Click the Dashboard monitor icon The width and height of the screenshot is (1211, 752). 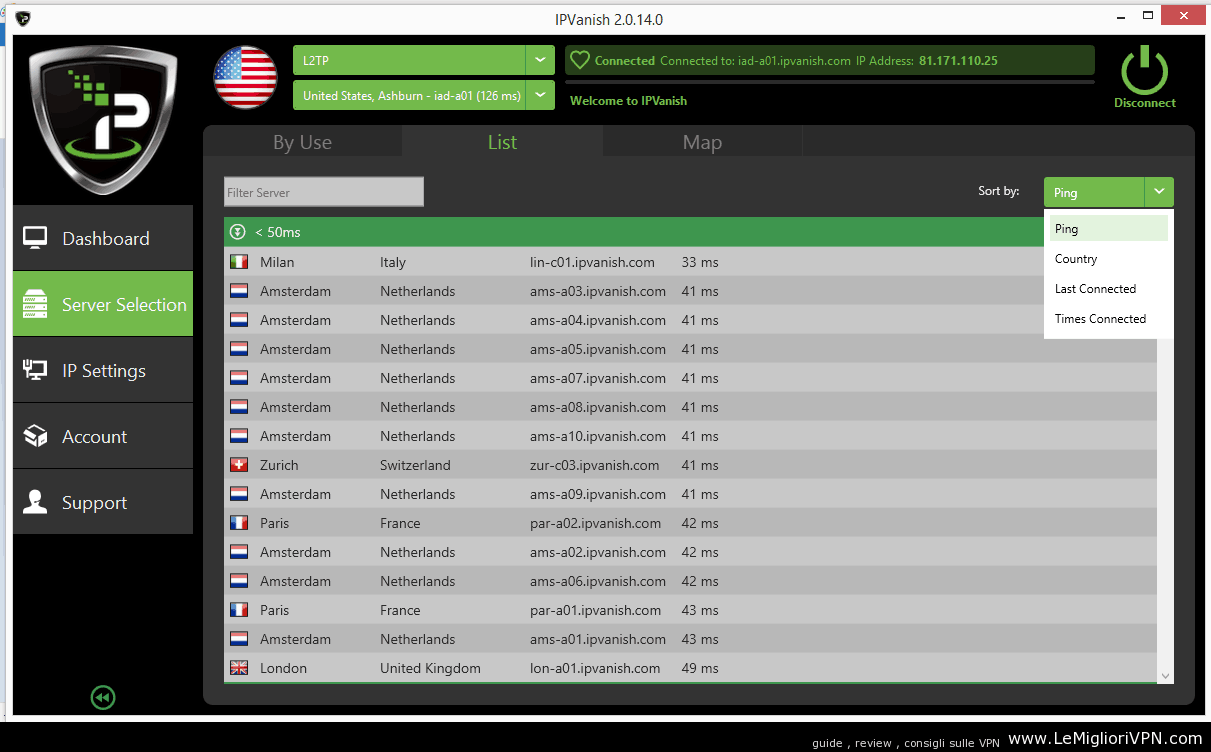coord(36,238)
